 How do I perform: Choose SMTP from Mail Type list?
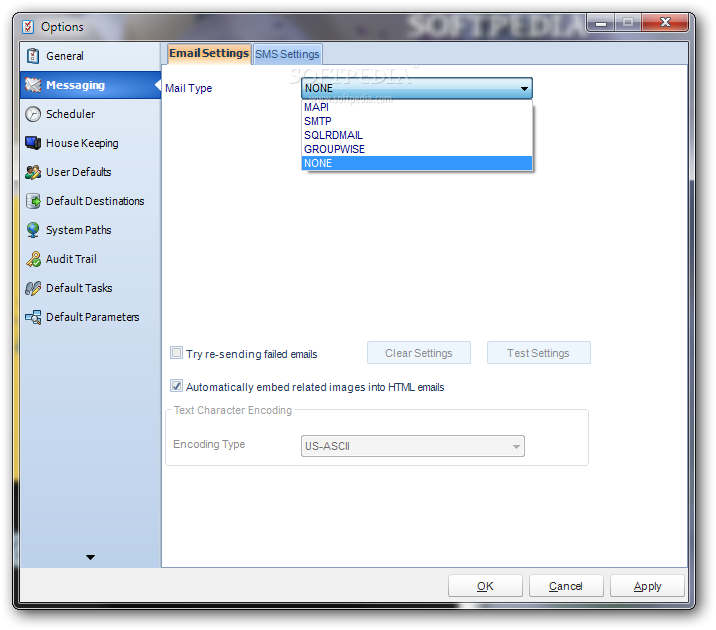(x=416, y=121)
